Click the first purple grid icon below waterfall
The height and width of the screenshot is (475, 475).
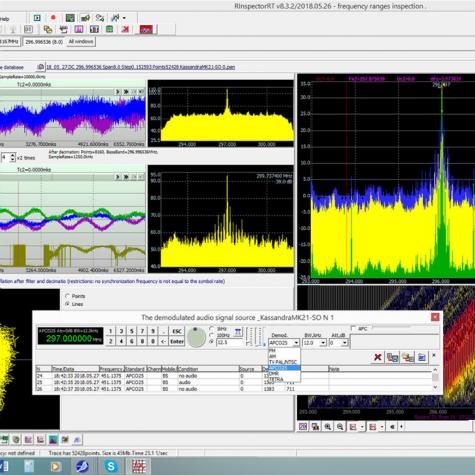tap(303, 427)
